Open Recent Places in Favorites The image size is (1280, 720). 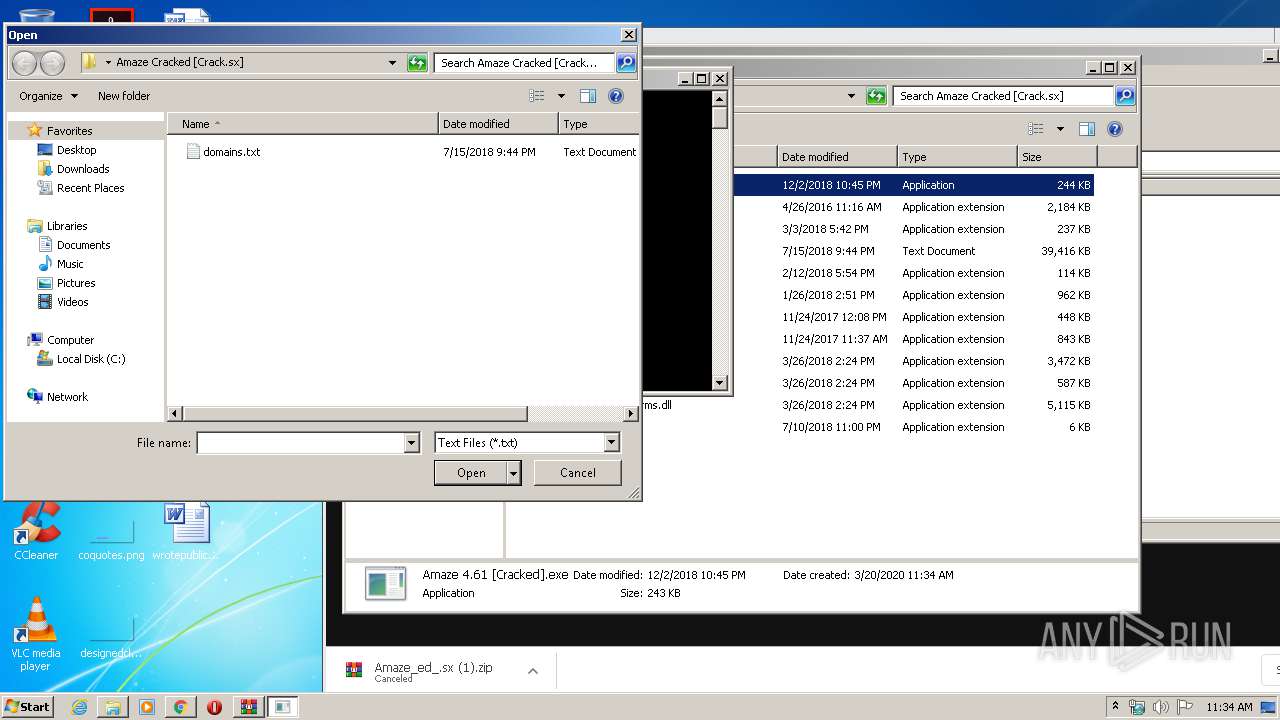(90, 188)
